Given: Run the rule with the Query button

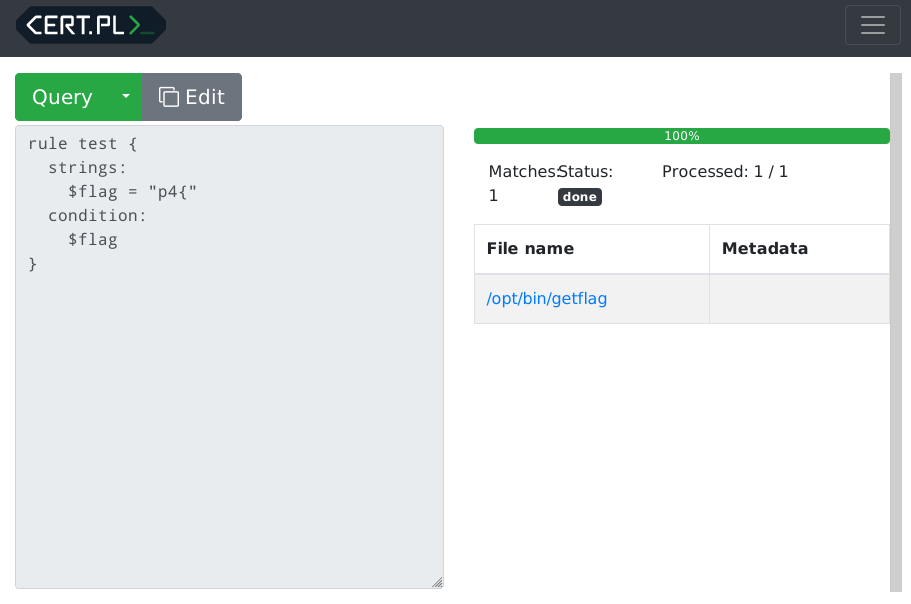Looking at the screenshot, I should coord(62,97).
